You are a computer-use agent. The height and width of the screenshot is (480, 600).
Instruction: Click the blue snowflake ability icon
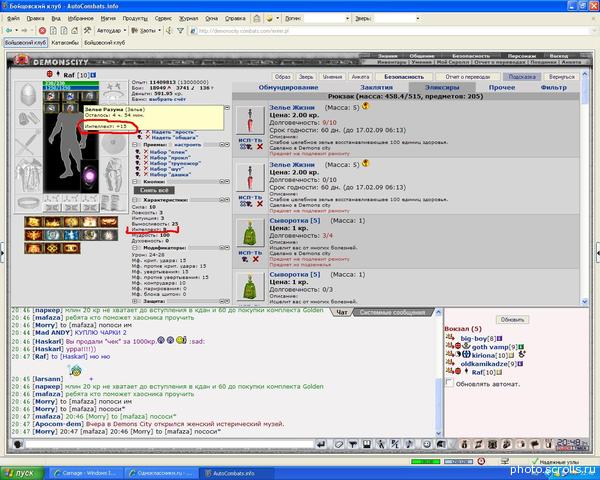point(71,235)
